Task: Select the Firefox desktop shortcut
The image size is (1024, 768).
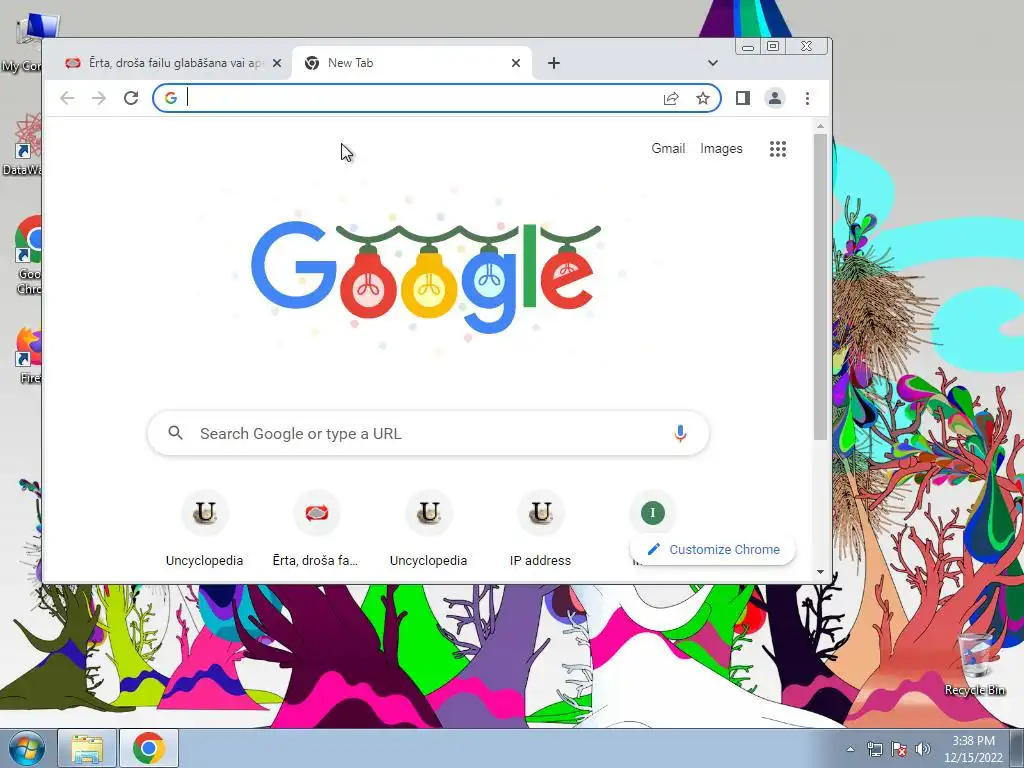Action: pyautogui.click(x=27, y=355)
